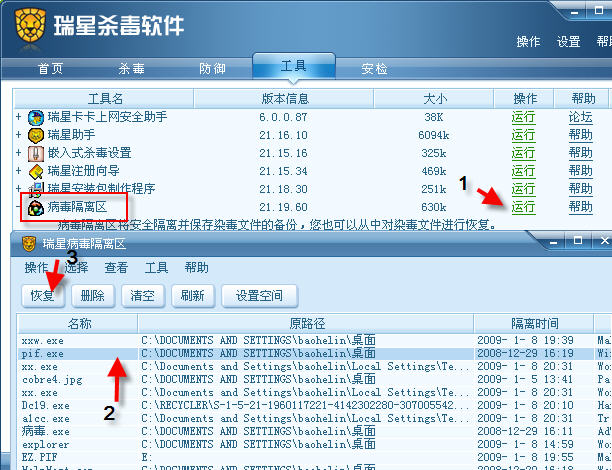Click the 病毒隔离区 tool icon
The image size is (612, 470).
(36, 208)
